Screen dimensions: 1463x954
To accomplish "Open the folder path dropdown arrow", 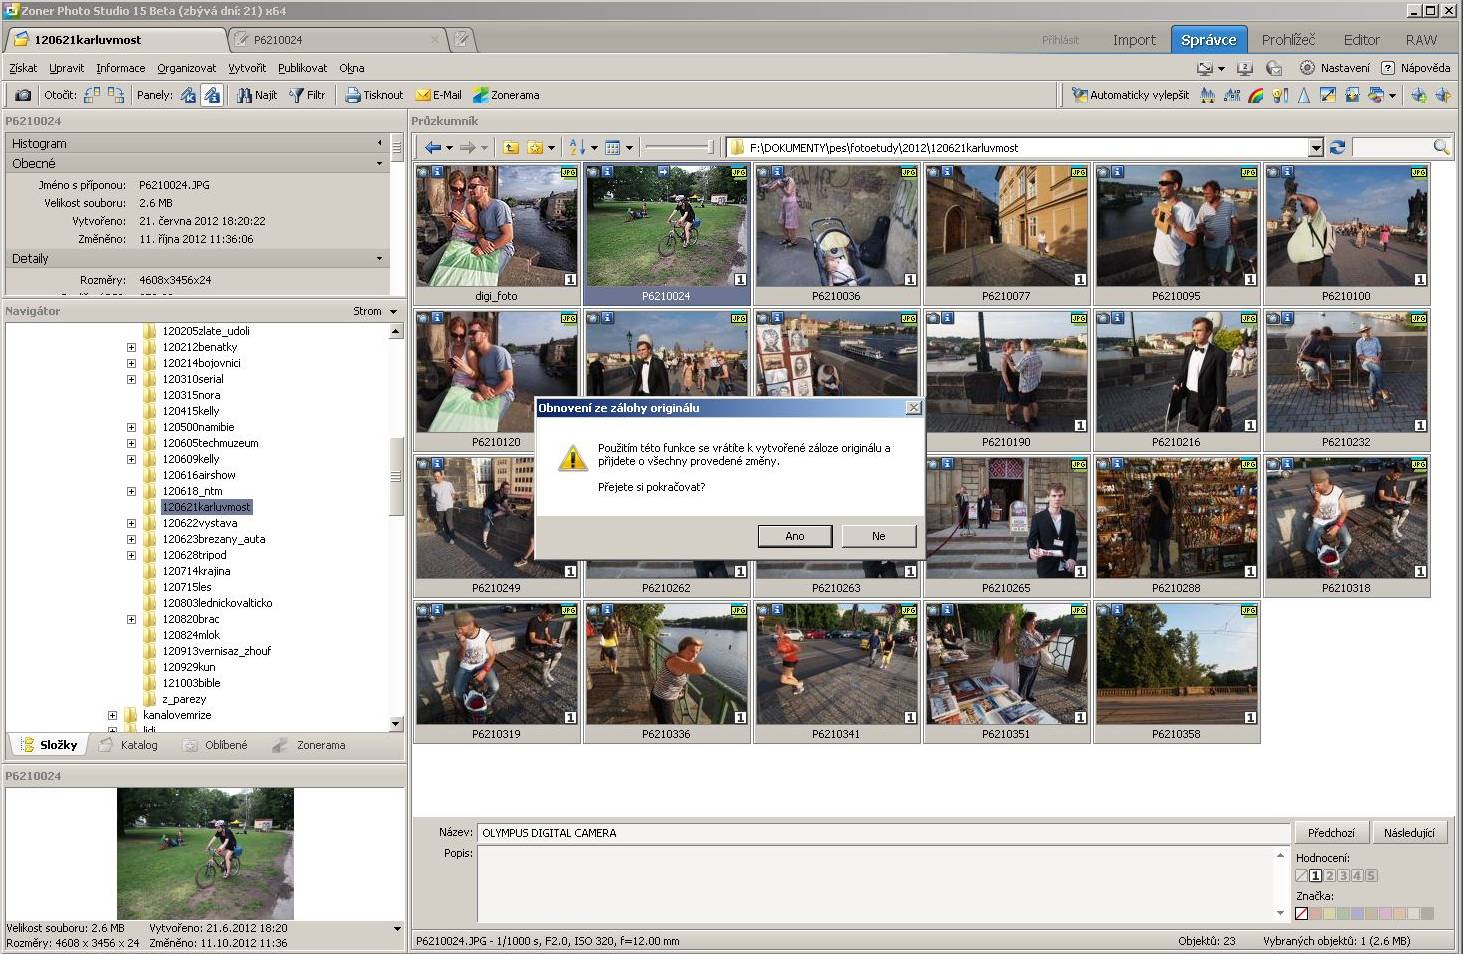I will tap(1315, 148).
